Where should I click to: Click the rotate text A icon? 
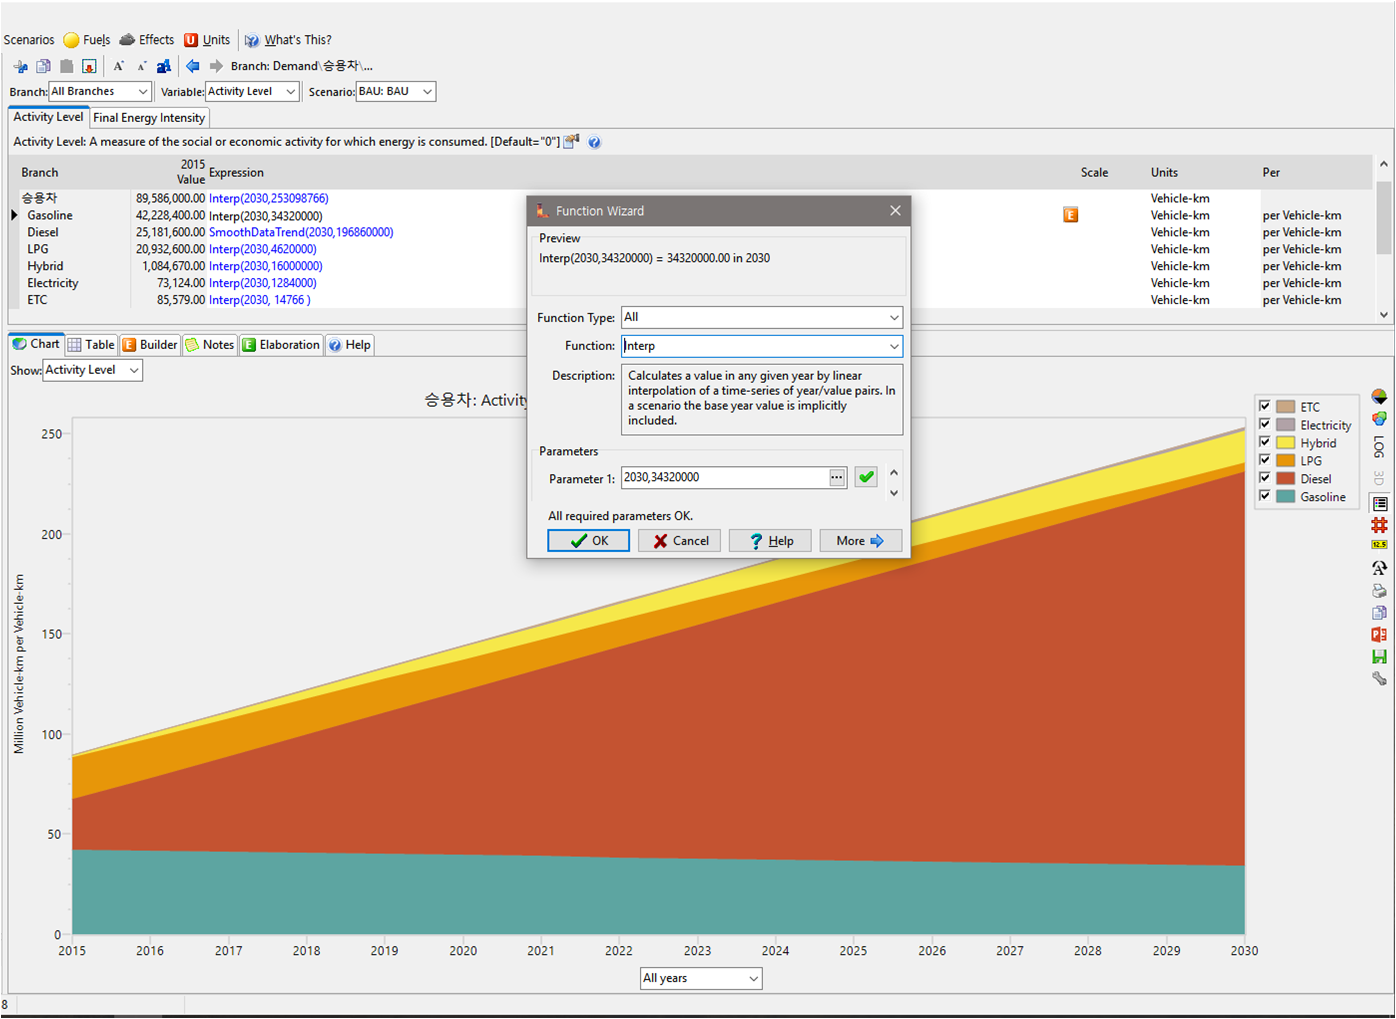click(1379, 567)
